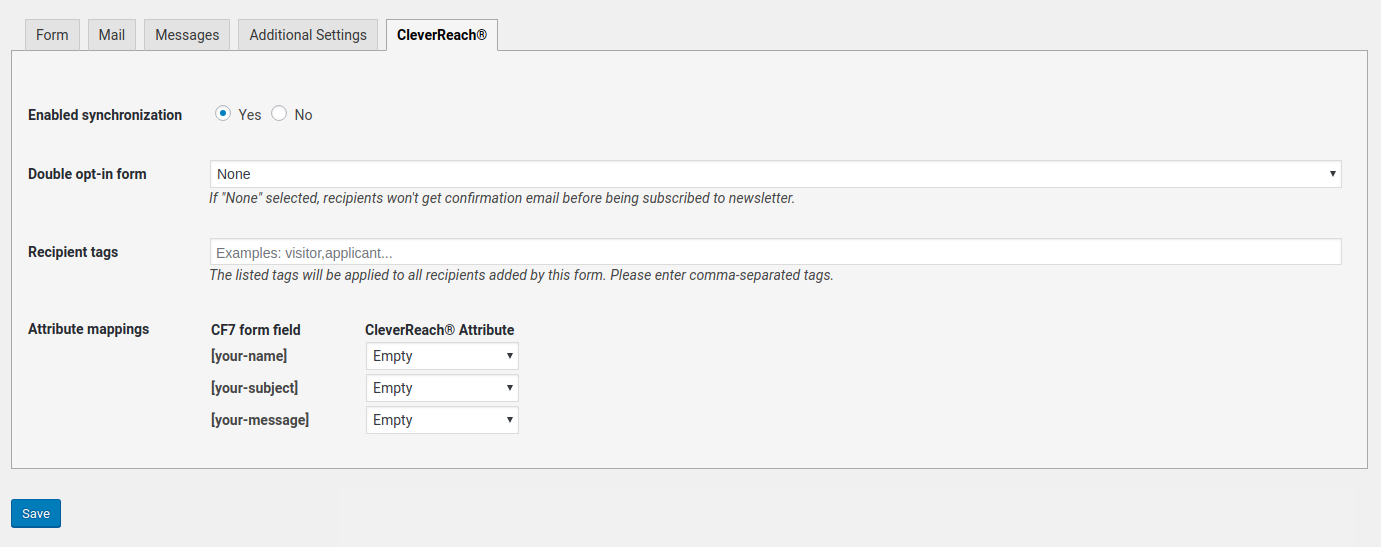Viewport: 1381px width, 547px height.
Task: Switch to the Form tab
Action: tap(52, 35)
